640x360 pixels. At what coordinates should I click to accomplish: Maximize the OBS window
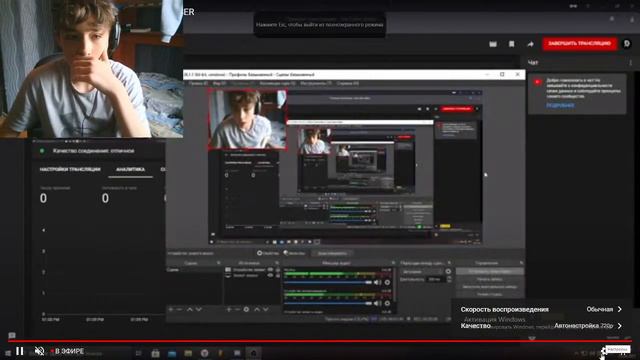point(502,74)
